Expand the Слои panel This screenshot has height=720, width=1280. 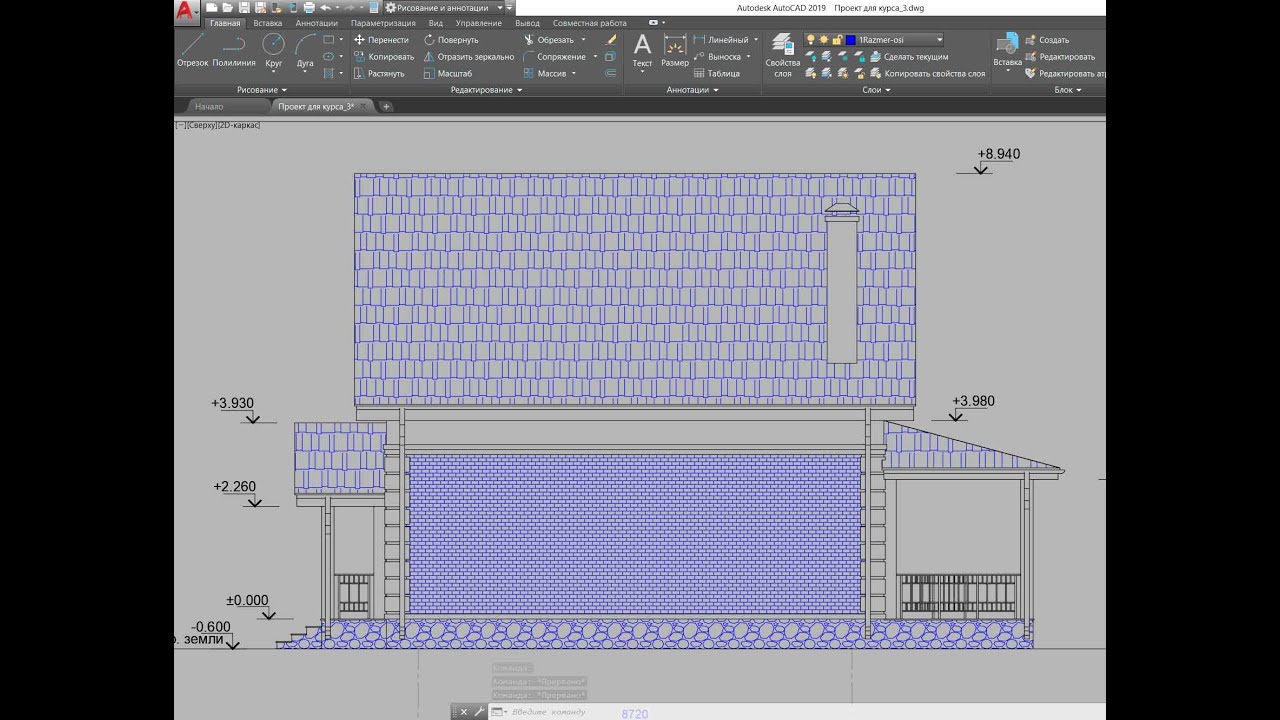pyautogui.click(x=876, y=90)
